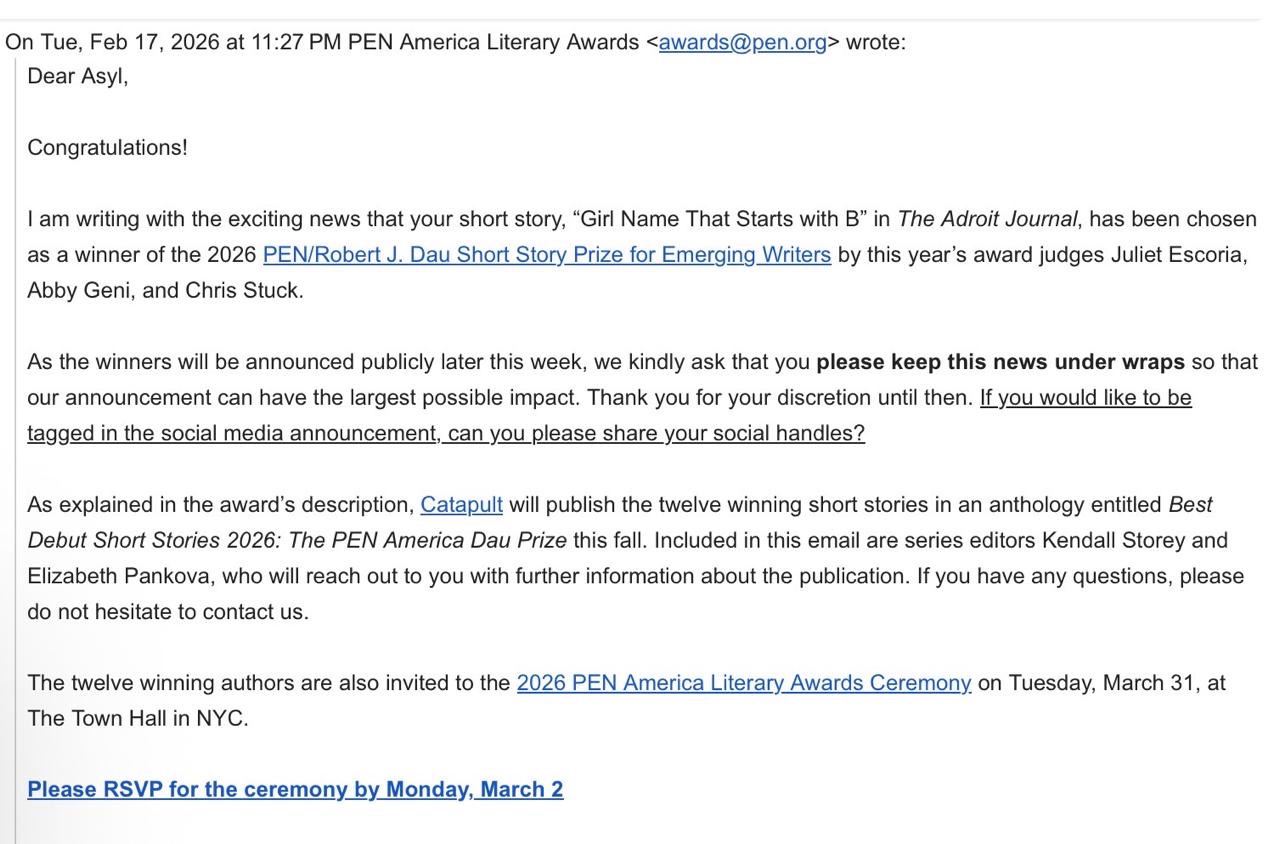Click the "Congratulations!" line
The height and width of the screenshot is (844, 1280).
coord(107,148)
